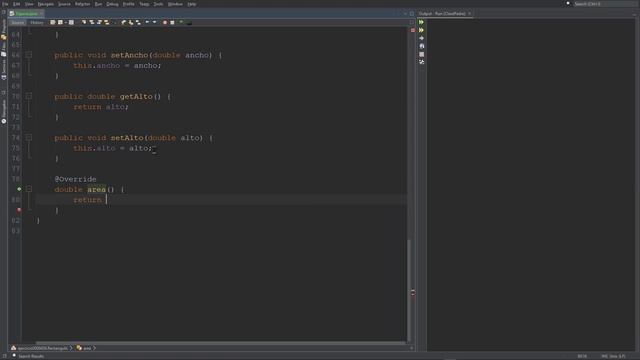This screenshot has height=360, width=640.
Task: Select the Rectangulo file tab
Action: tap(26, 13)
